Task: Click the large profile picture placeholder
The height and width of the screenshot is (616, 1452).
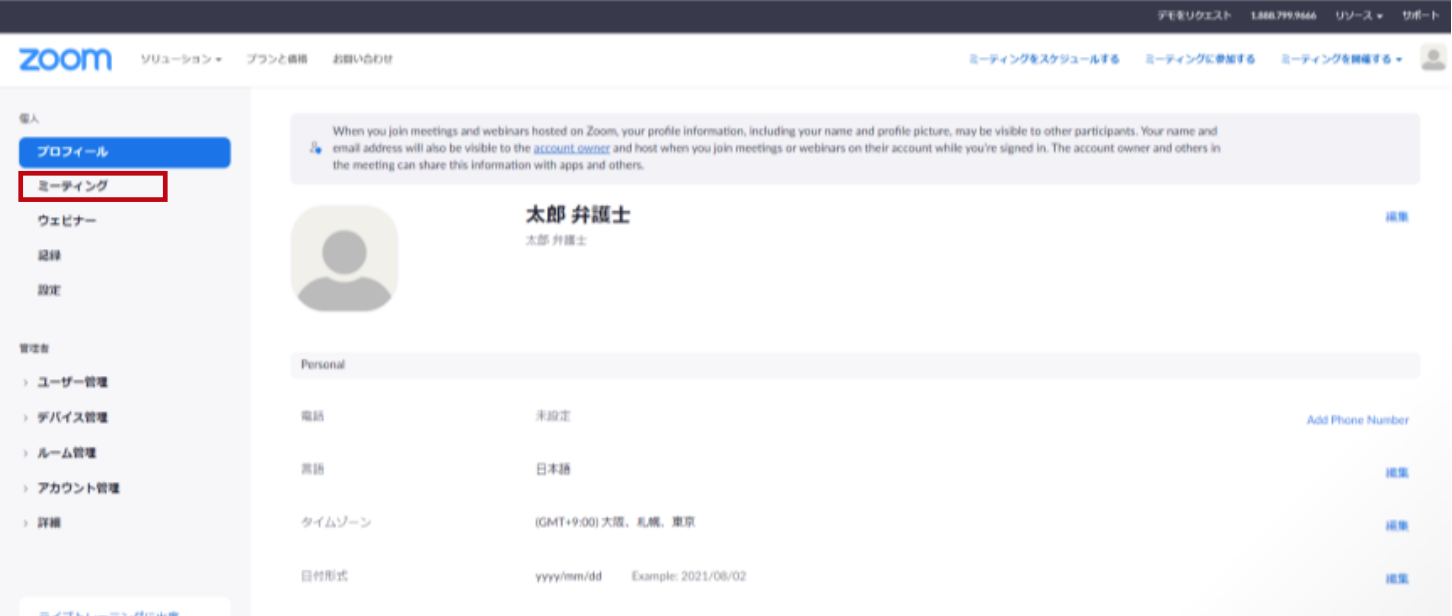Action: click(344, 258)
